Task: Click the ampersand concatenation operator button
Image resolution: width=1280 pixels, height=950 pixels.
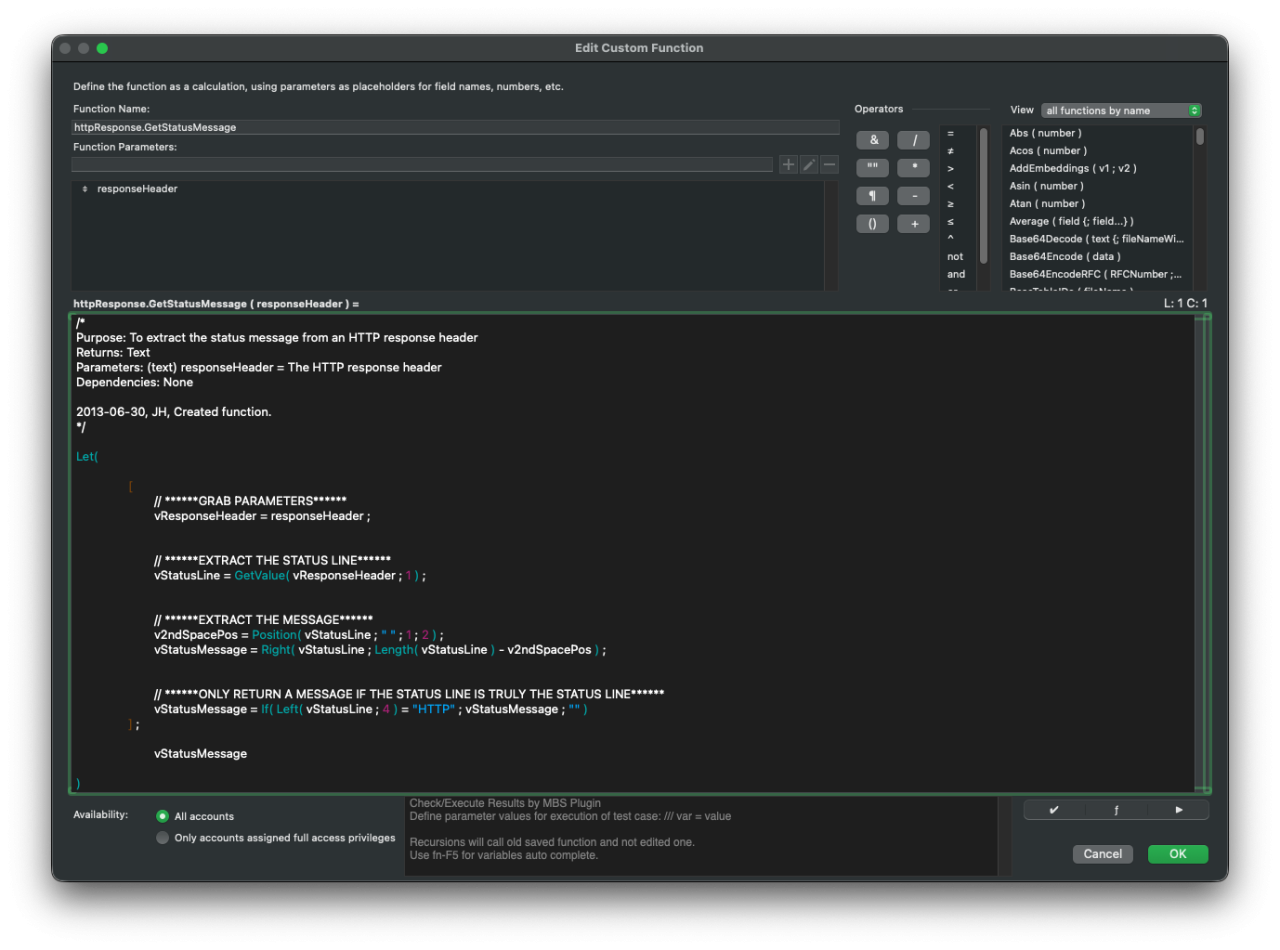Action: [x=872, y=140]
